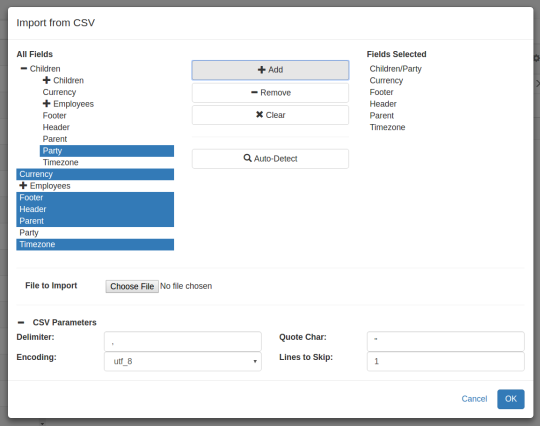Image resolution: width=540 pixels, height=426 pixels.
Task: Select Header in Fields Selected list
Action: click(383, 104)
